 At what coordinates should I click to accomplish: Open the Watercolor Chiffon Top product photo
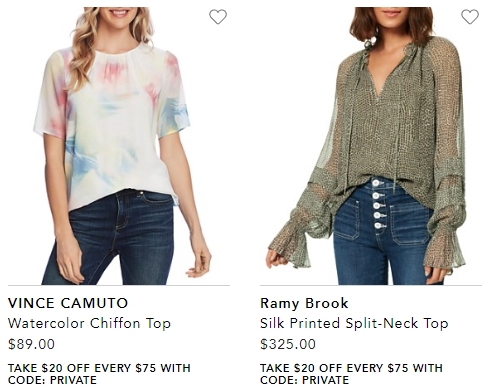[x=119, y=146]
